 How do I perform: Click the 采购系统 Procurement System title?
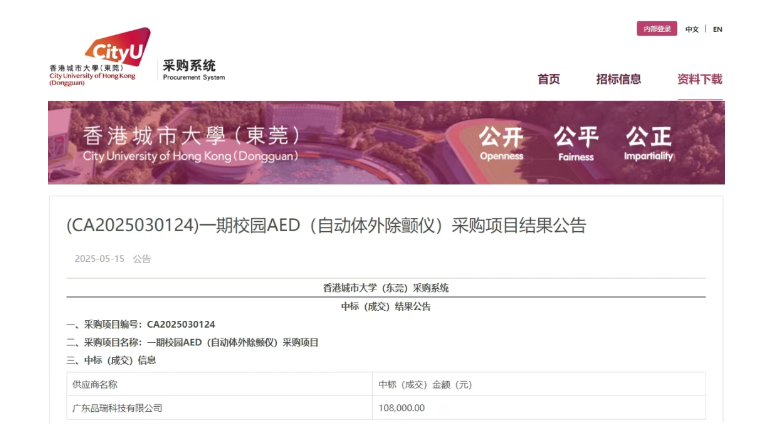pos(193,69)
